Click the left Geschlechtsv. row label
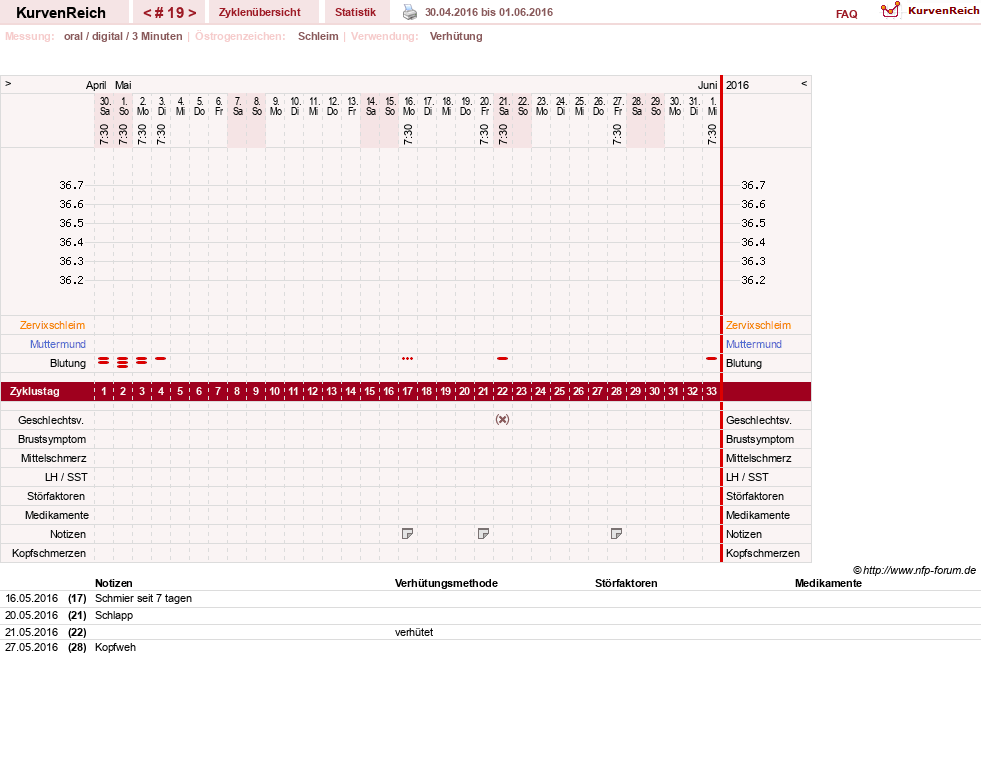981x782 pixels. point(51,420)
